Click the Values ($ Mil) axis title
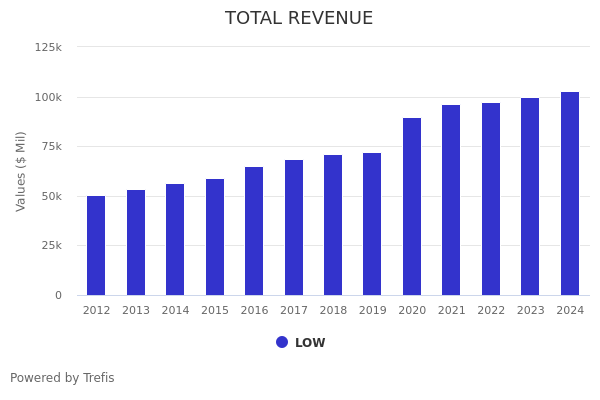600x400 pixels. 22,171
